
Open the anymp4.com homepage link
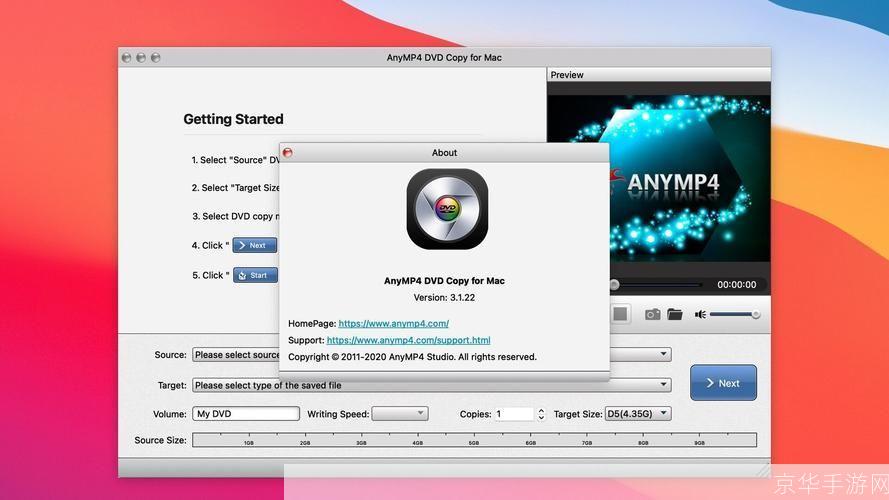393,324
